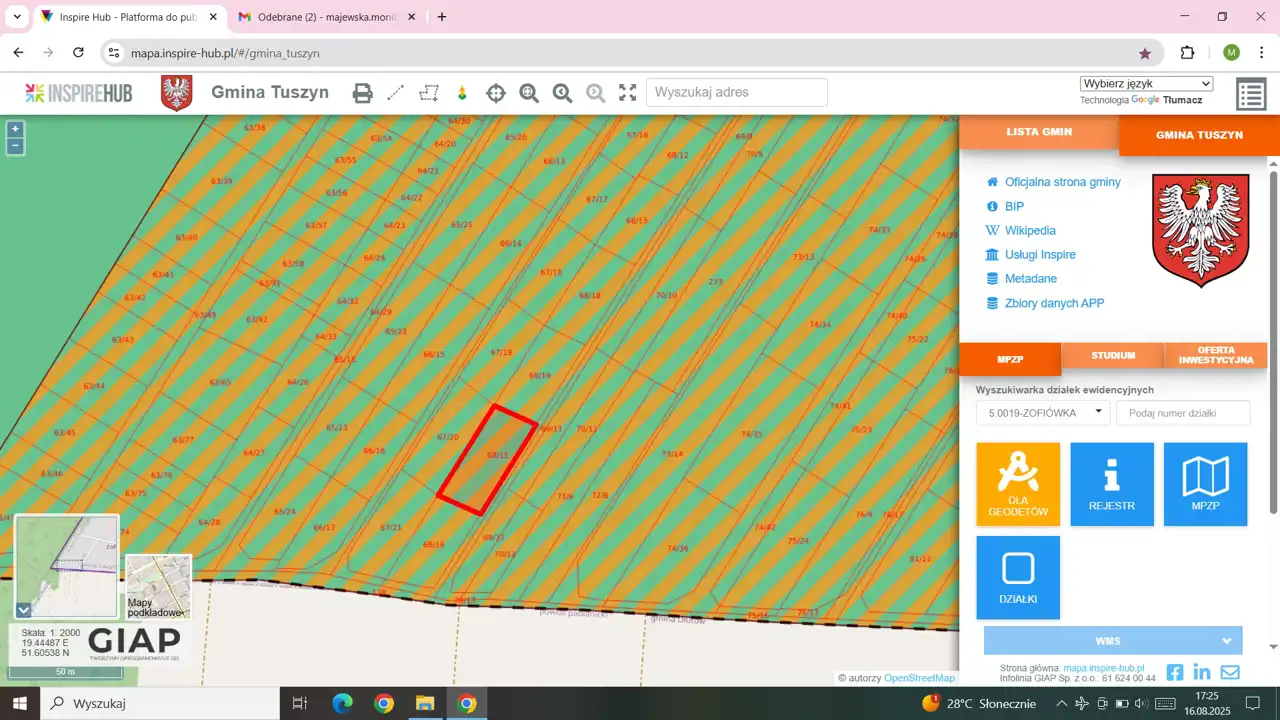The width and height of the screenshot is (1280, 720).
Task: Open Mapy podkładowe basemap thumbnail
Action: [x=158, y=587]
